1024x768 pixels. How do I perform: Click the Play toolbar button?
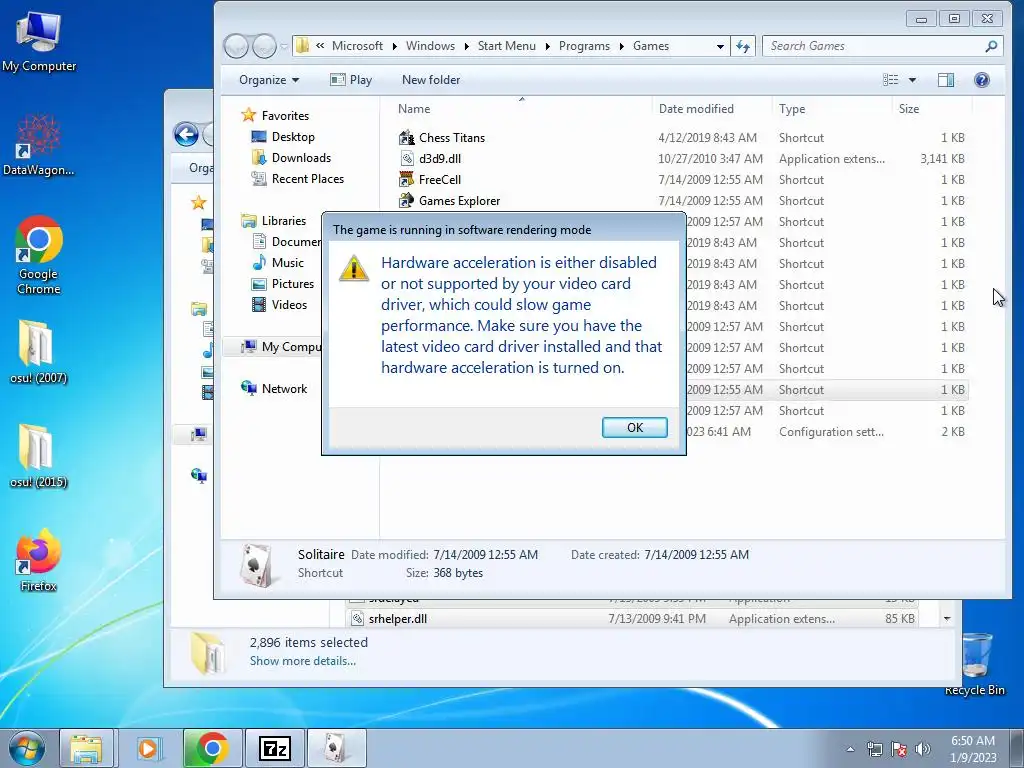point(351,80)
